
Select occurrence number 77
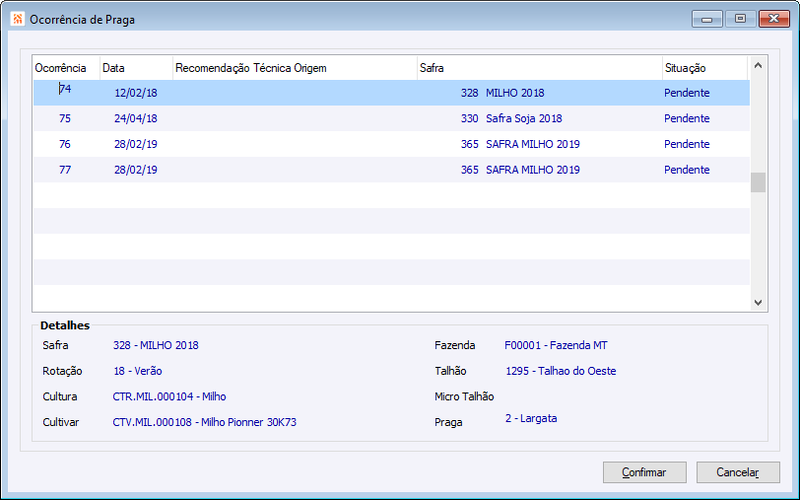click(65, 169)
